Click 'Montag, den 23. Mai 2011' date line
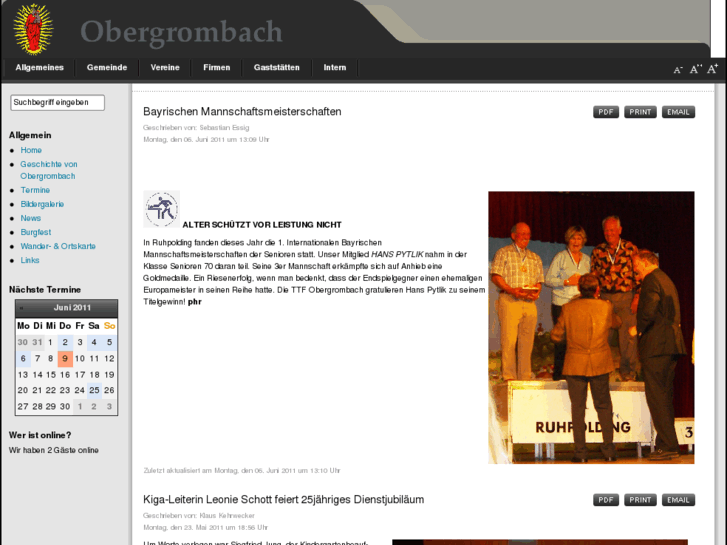The height and width of the screenshot is (545, 727). [x=206, y=528]
